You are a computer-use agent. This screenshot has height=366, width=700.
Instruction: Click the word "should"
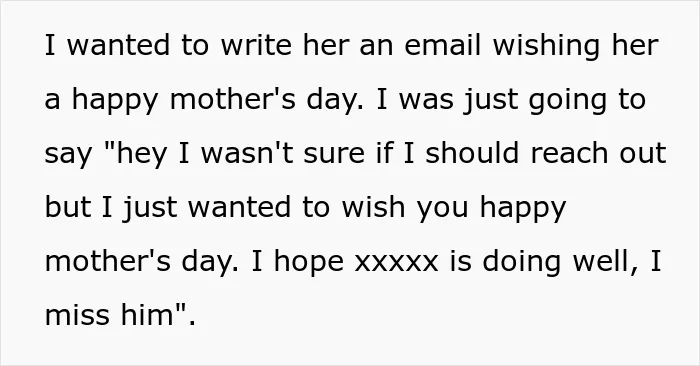coord(472,153)
